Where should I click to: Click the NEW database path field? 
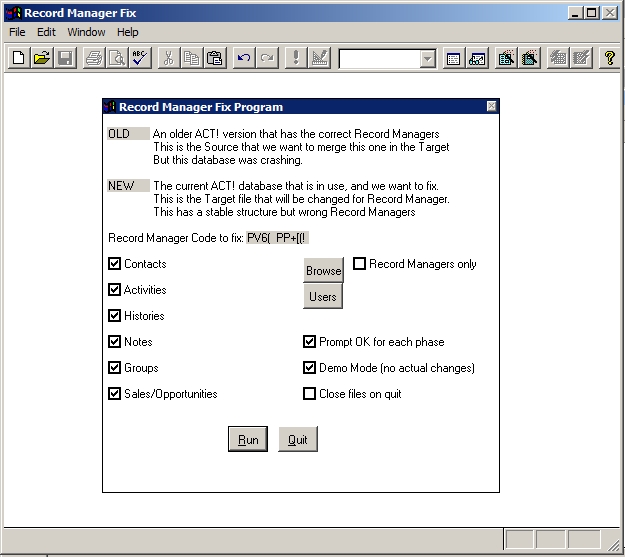point(128,185)
